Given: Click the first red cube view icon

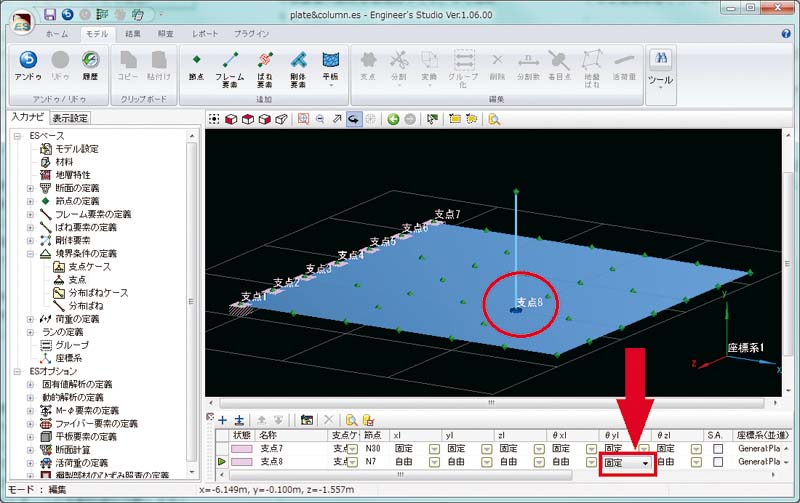Looking at the screenshot, I should click(231, 119).
